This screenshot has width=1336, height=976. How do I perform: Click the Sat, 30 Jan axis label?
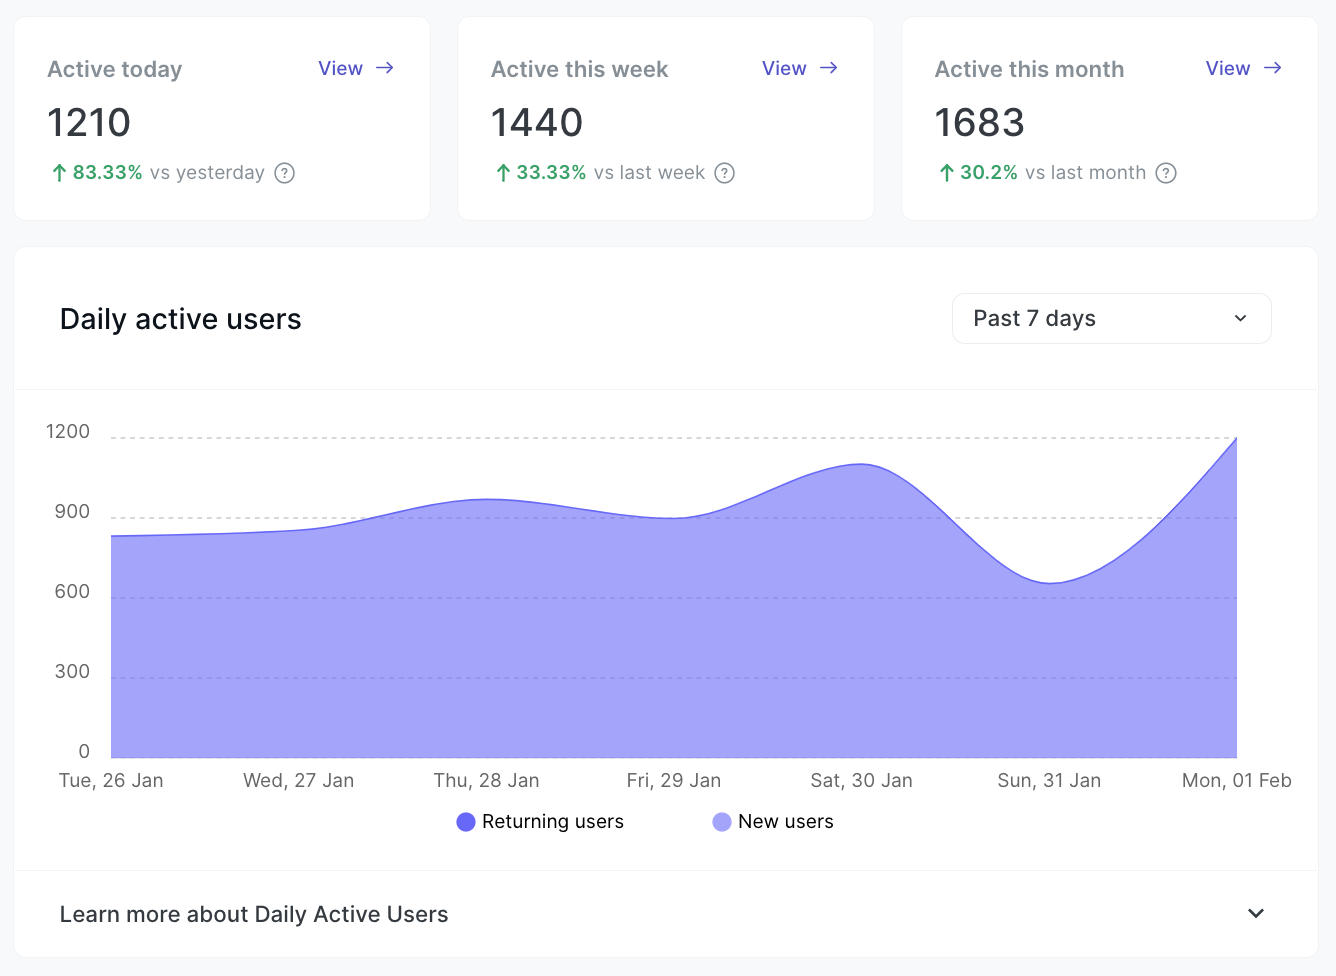(x=861, y=781)
